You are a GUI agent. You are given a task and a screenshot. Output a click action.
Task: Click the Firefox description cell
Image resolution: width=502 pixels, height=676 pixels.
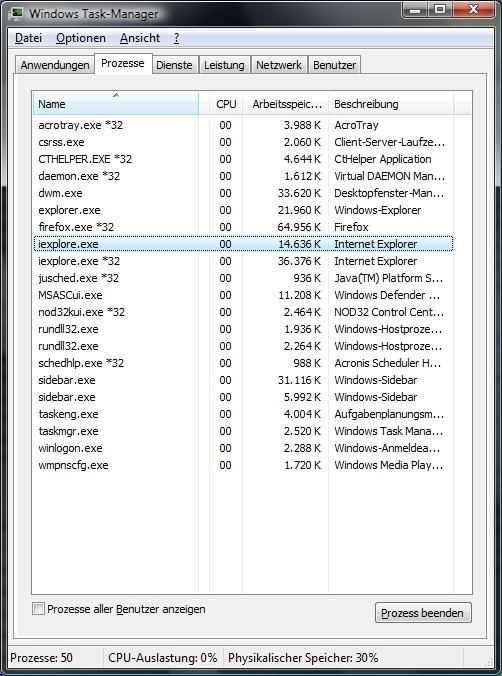click(351, 227)
